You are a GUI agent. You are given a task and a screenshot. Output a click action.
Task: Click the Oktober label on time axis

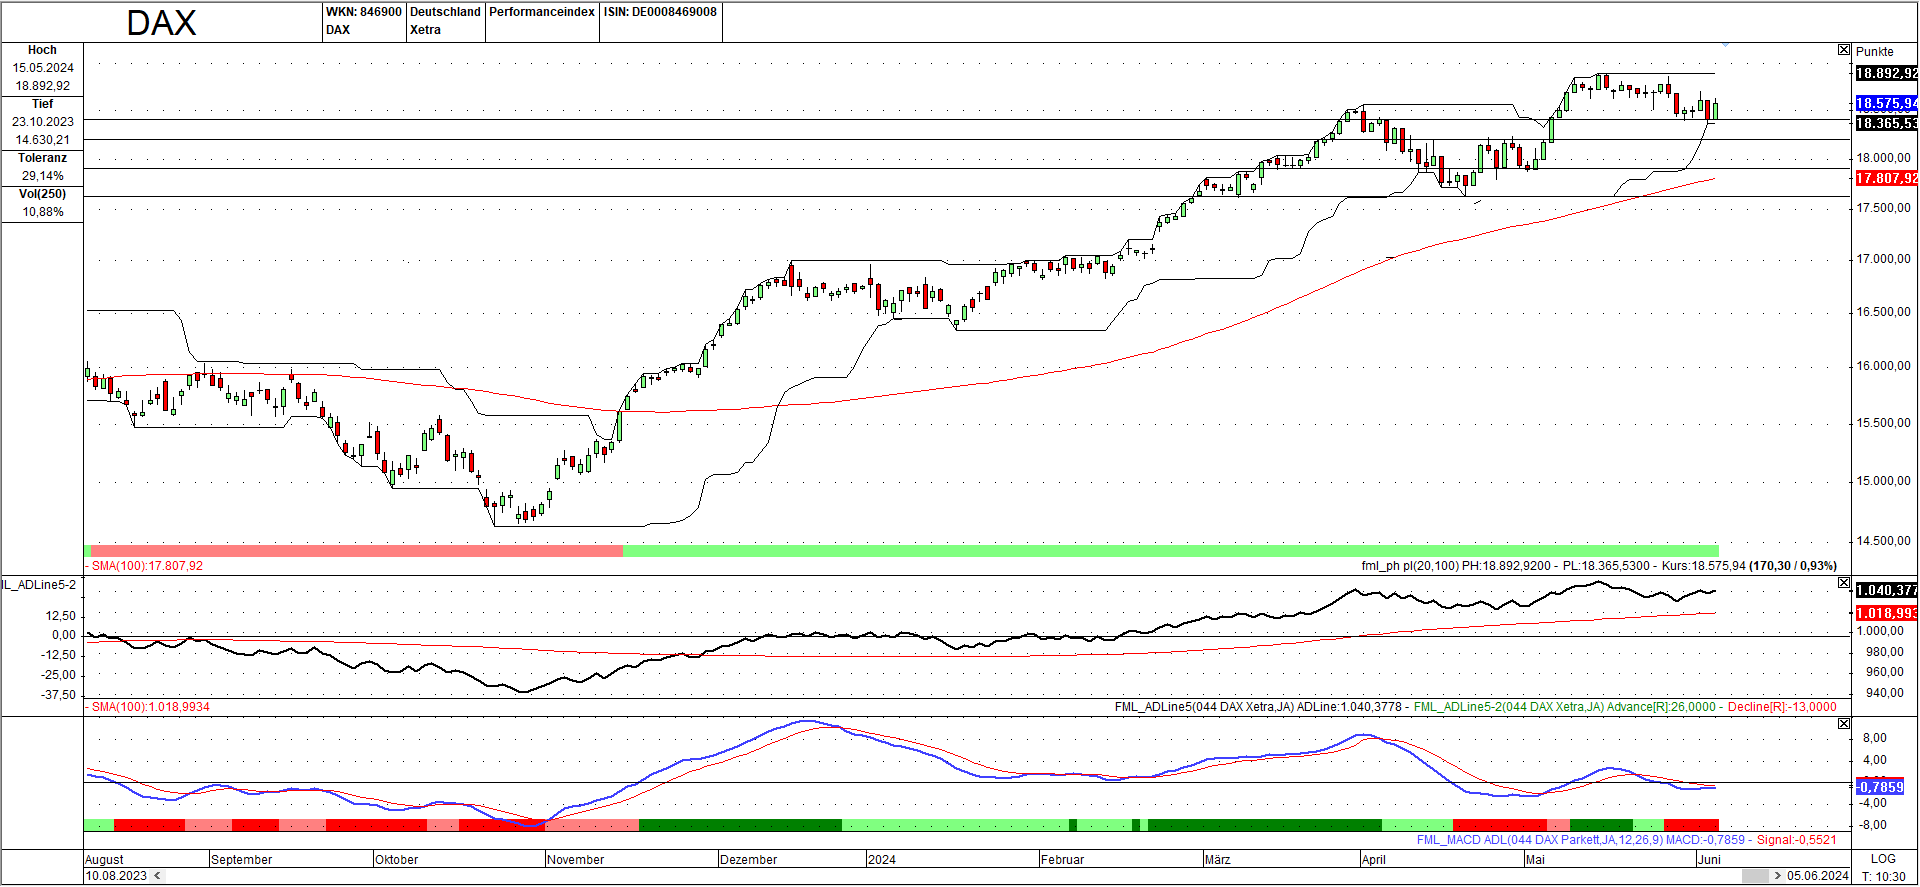(397, 860)
